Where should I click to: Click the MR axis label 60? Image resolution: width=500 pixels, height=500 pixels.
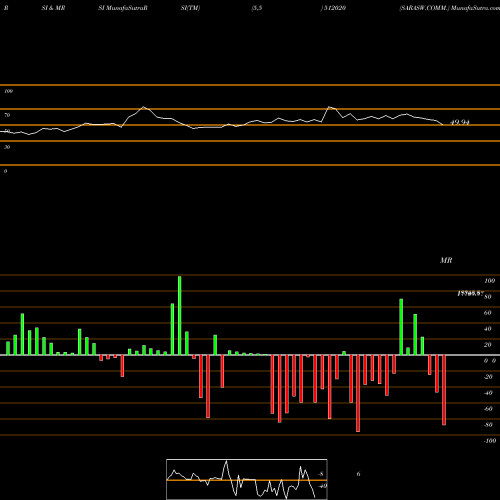(488, 313)
